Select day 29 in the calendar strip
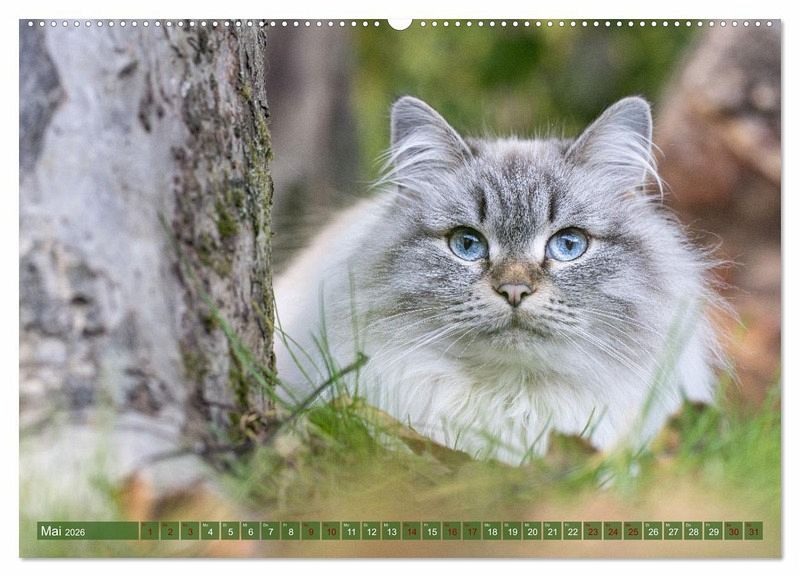The width and height of the screenshot is (800, 577). 714,531
